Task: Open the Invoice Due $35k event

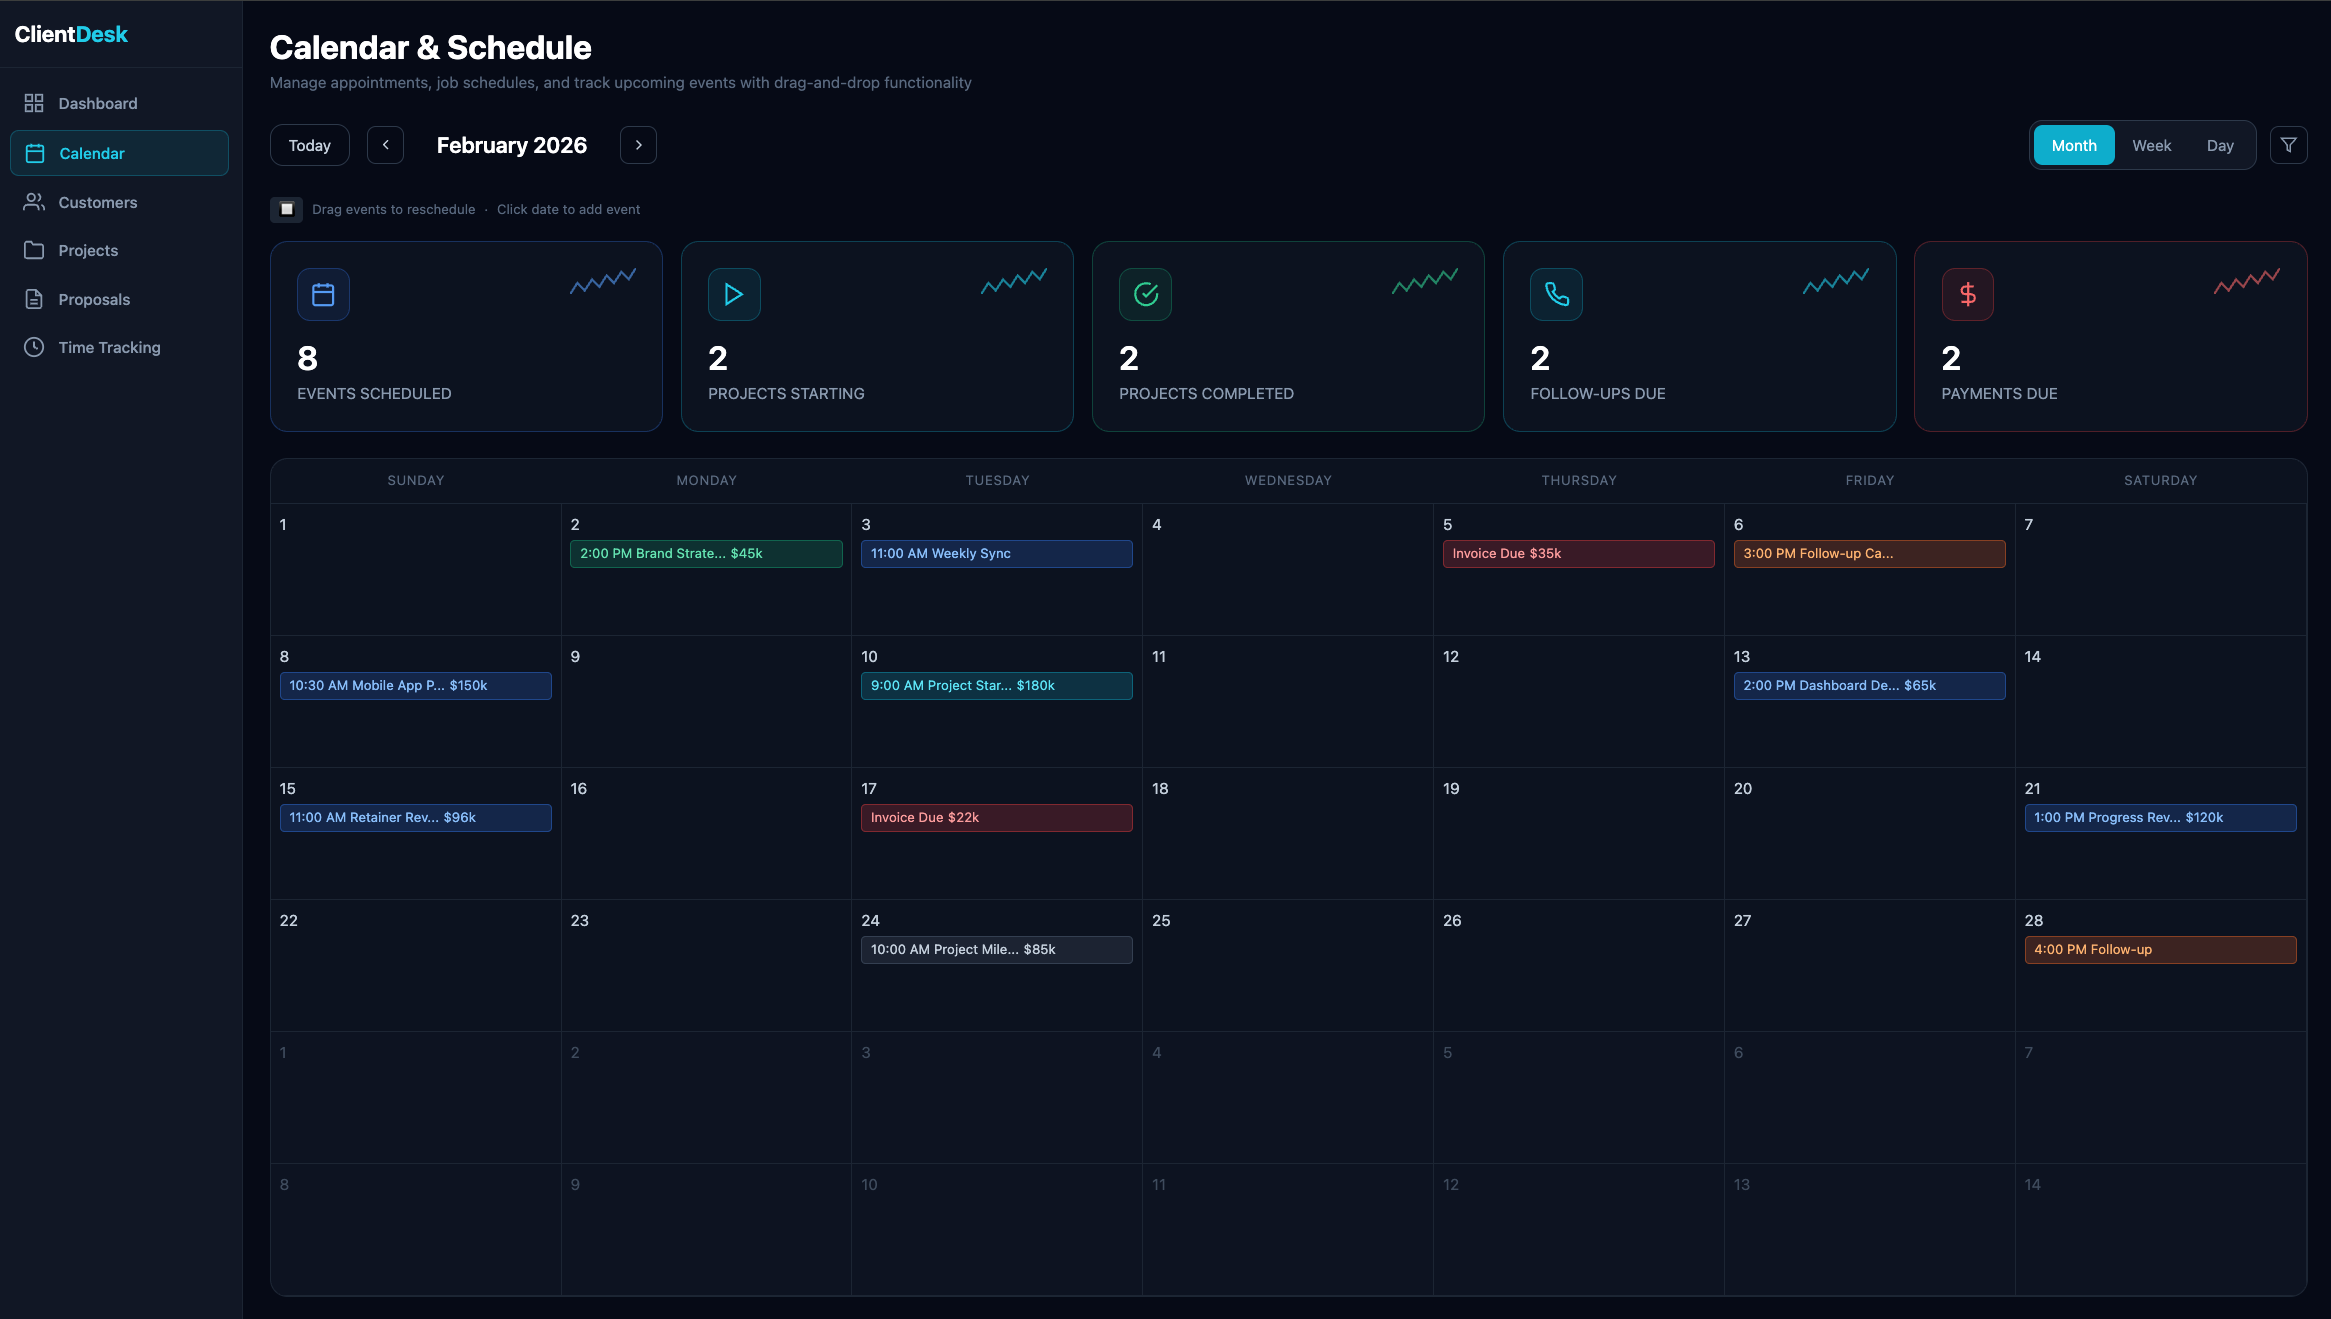Action: (1576, 553)
